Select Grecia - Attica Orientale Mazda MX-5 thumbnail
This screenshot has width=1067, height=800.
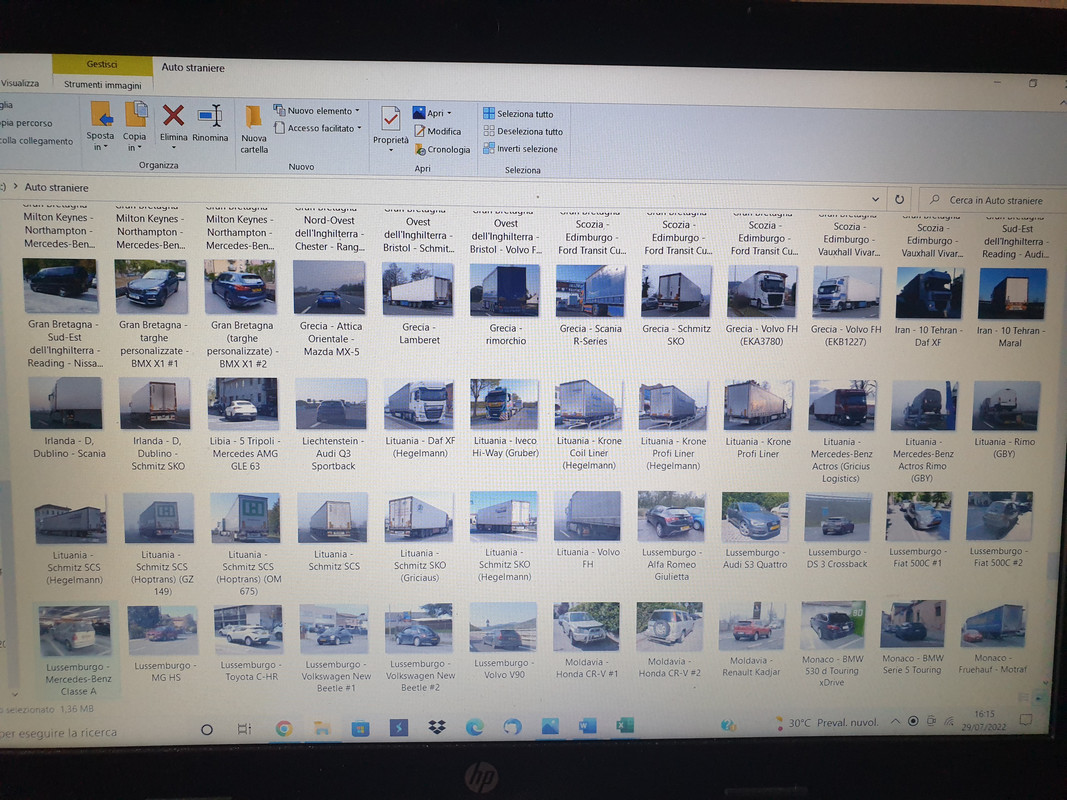click(329, 288)
